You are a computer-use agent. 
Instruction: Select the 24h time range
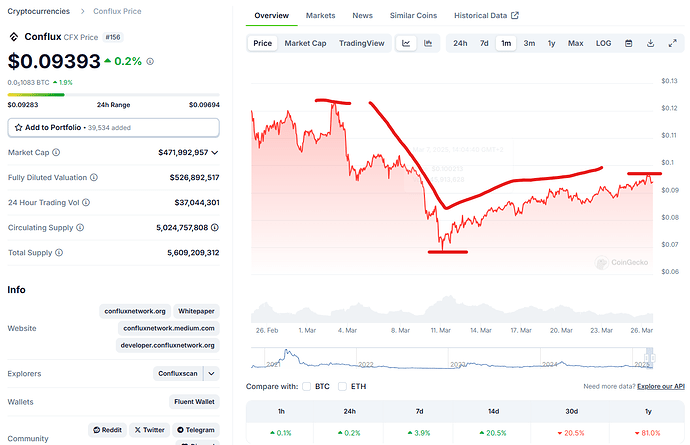tap(460, 43)
